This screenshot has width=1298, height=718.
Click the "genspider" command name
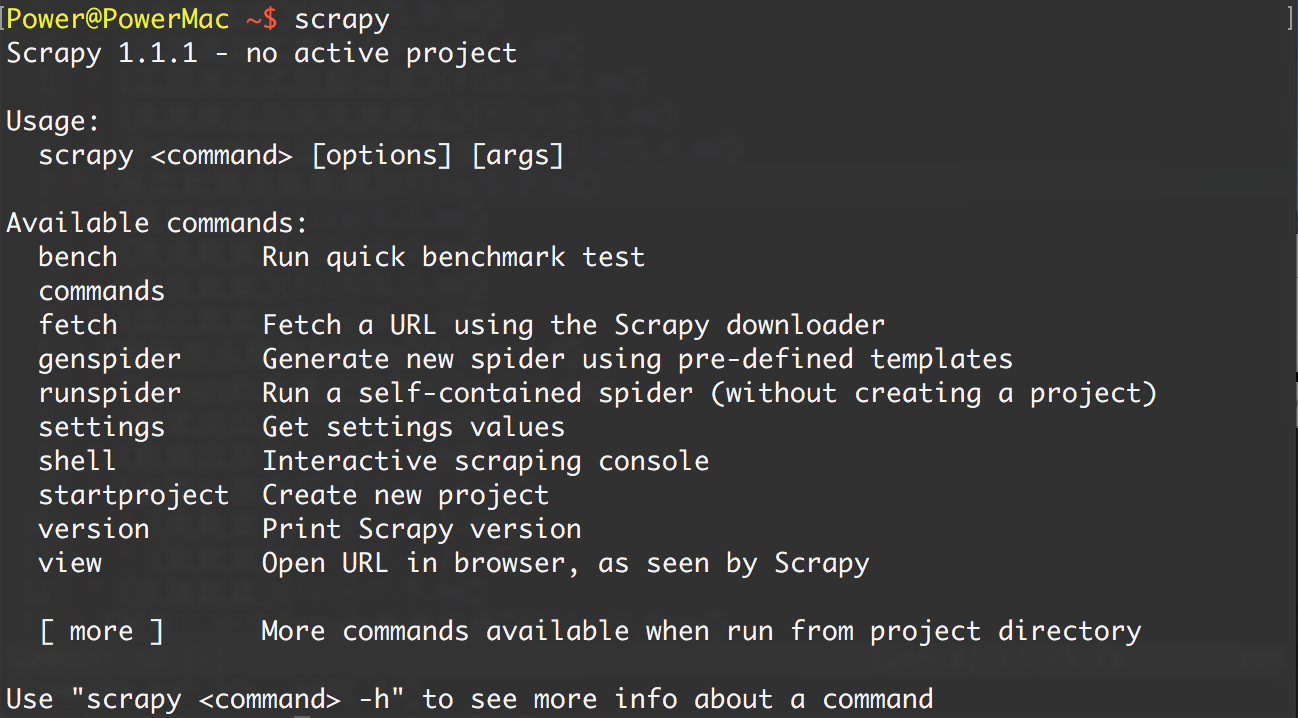[x=110, y=359]
